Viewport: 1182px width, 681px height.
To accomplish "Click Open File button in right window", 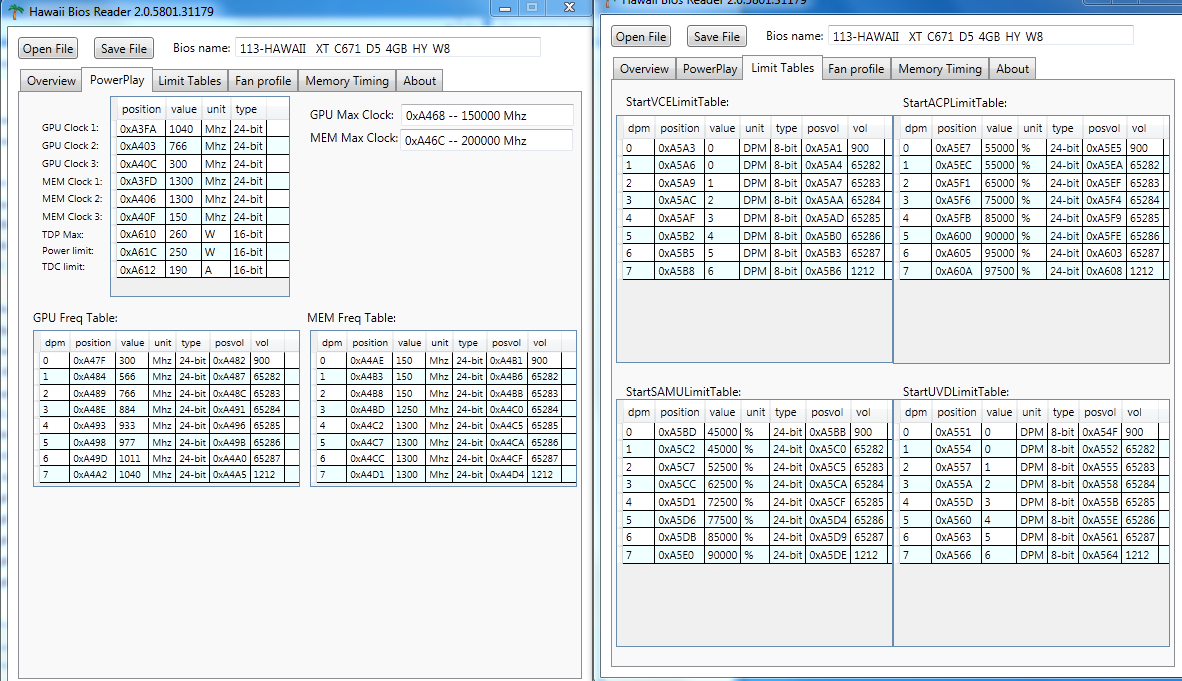I will point(641,36).
